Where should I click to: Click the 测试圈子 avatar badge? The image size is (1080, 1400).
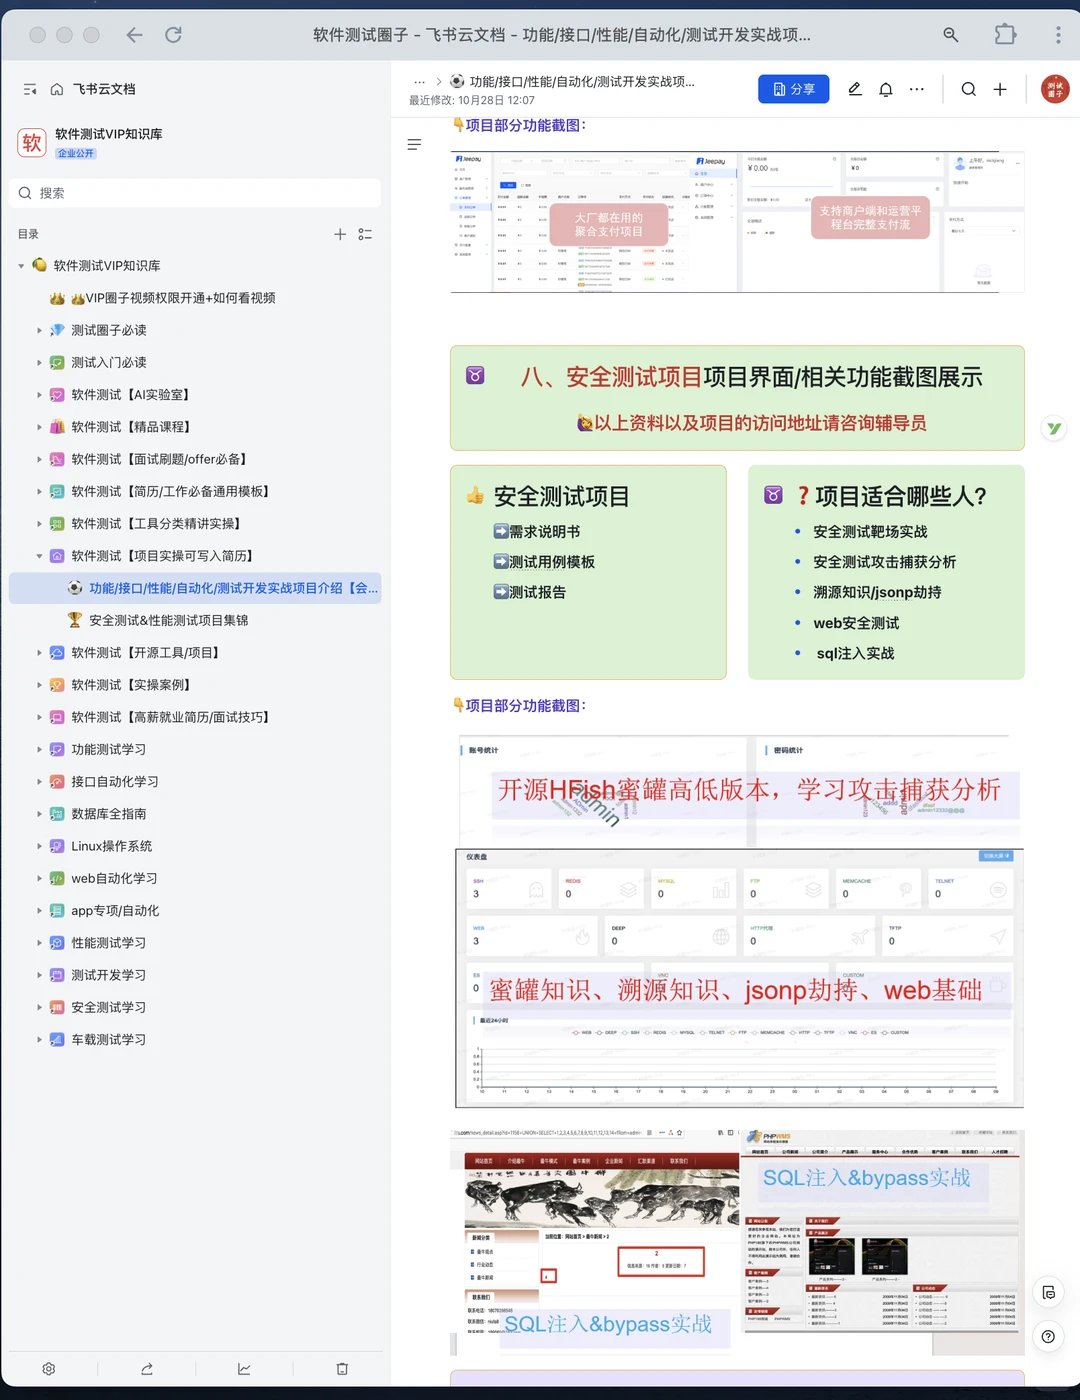(x=1056, y=89)
